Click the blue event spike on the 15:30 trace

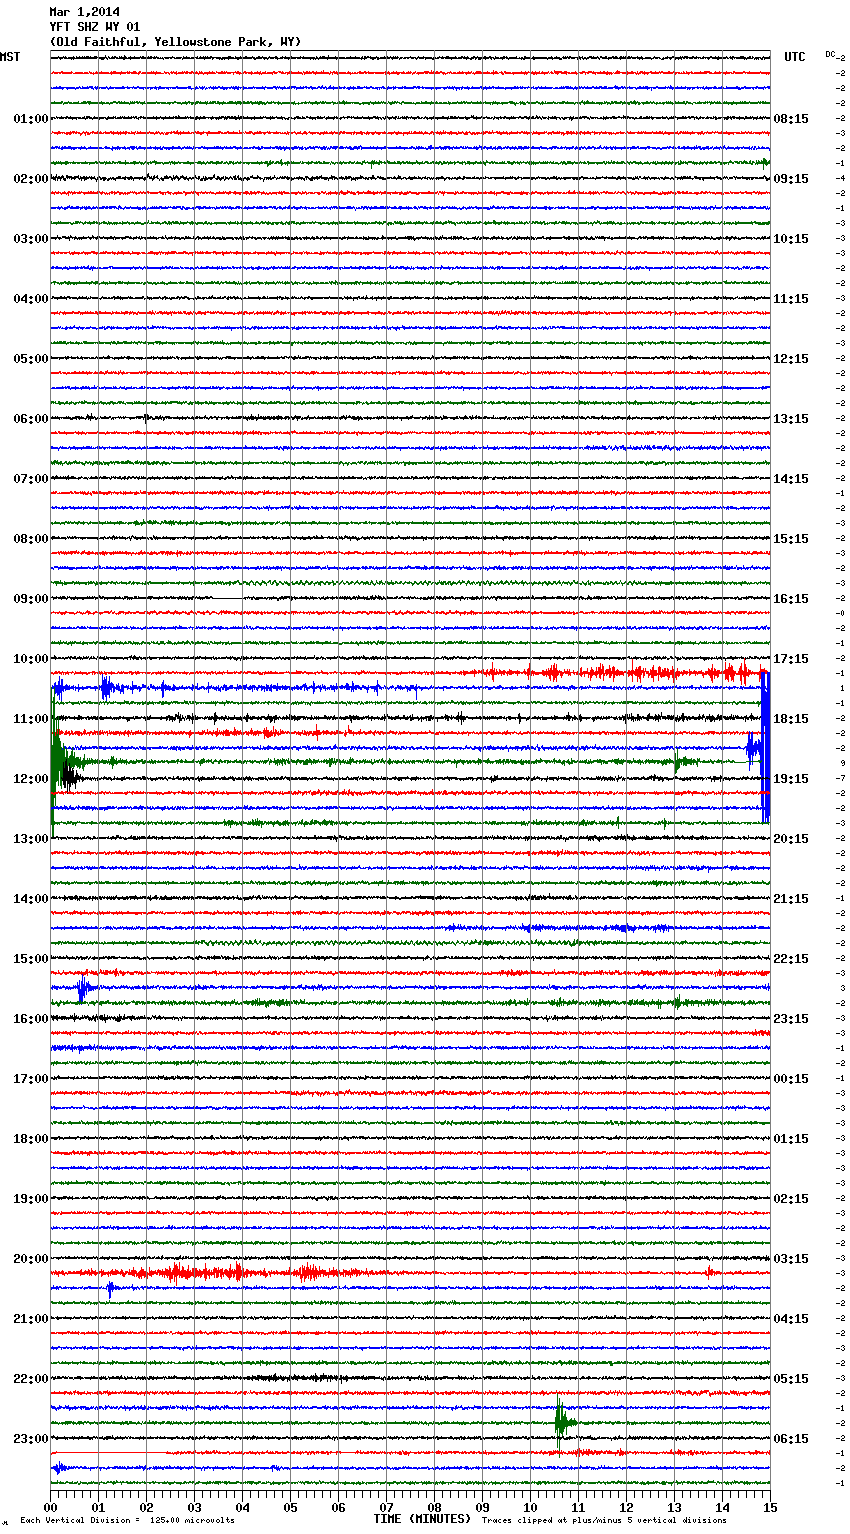coord(84,989)
